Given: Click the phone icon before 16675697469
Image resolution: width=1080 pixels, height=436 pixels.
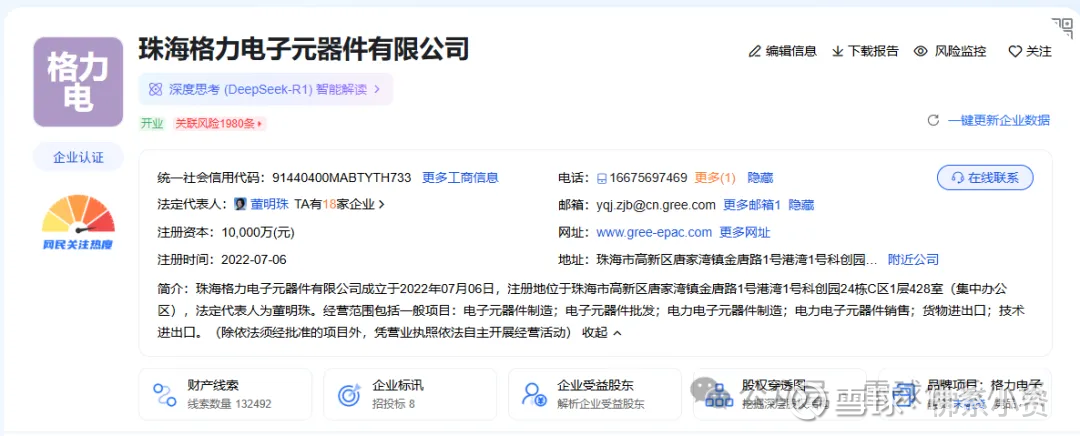Looking at the screenshot, I should [x=602, y=178].
